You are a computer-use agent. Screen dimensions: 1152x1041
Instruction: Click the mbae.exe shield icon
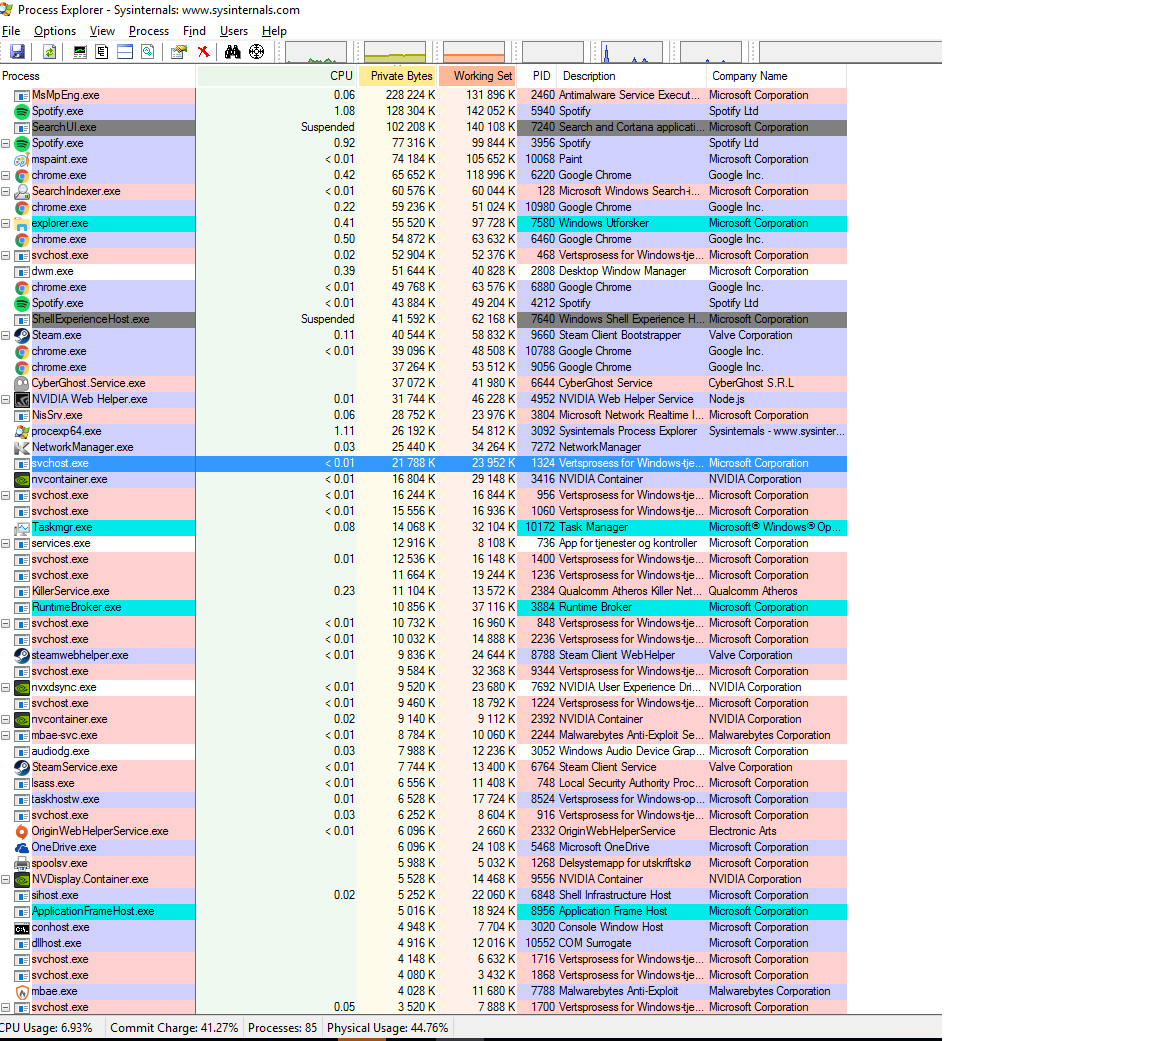click(x=22, y=992)
